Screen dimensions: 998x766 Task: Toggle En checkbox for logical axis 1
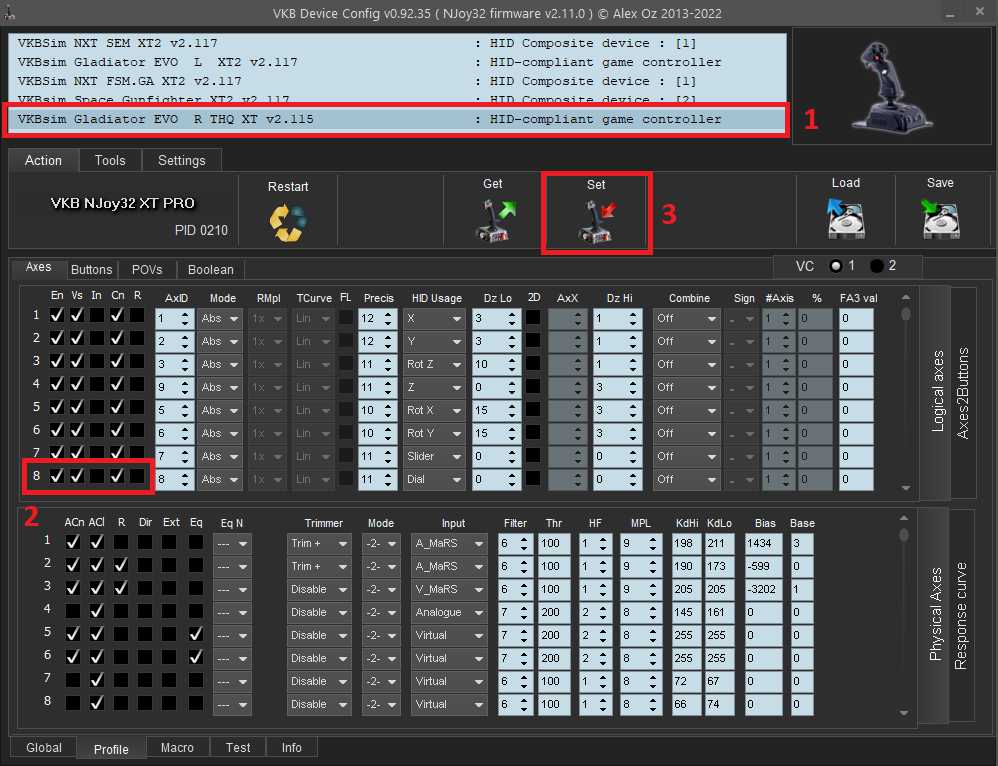point(57,315)
